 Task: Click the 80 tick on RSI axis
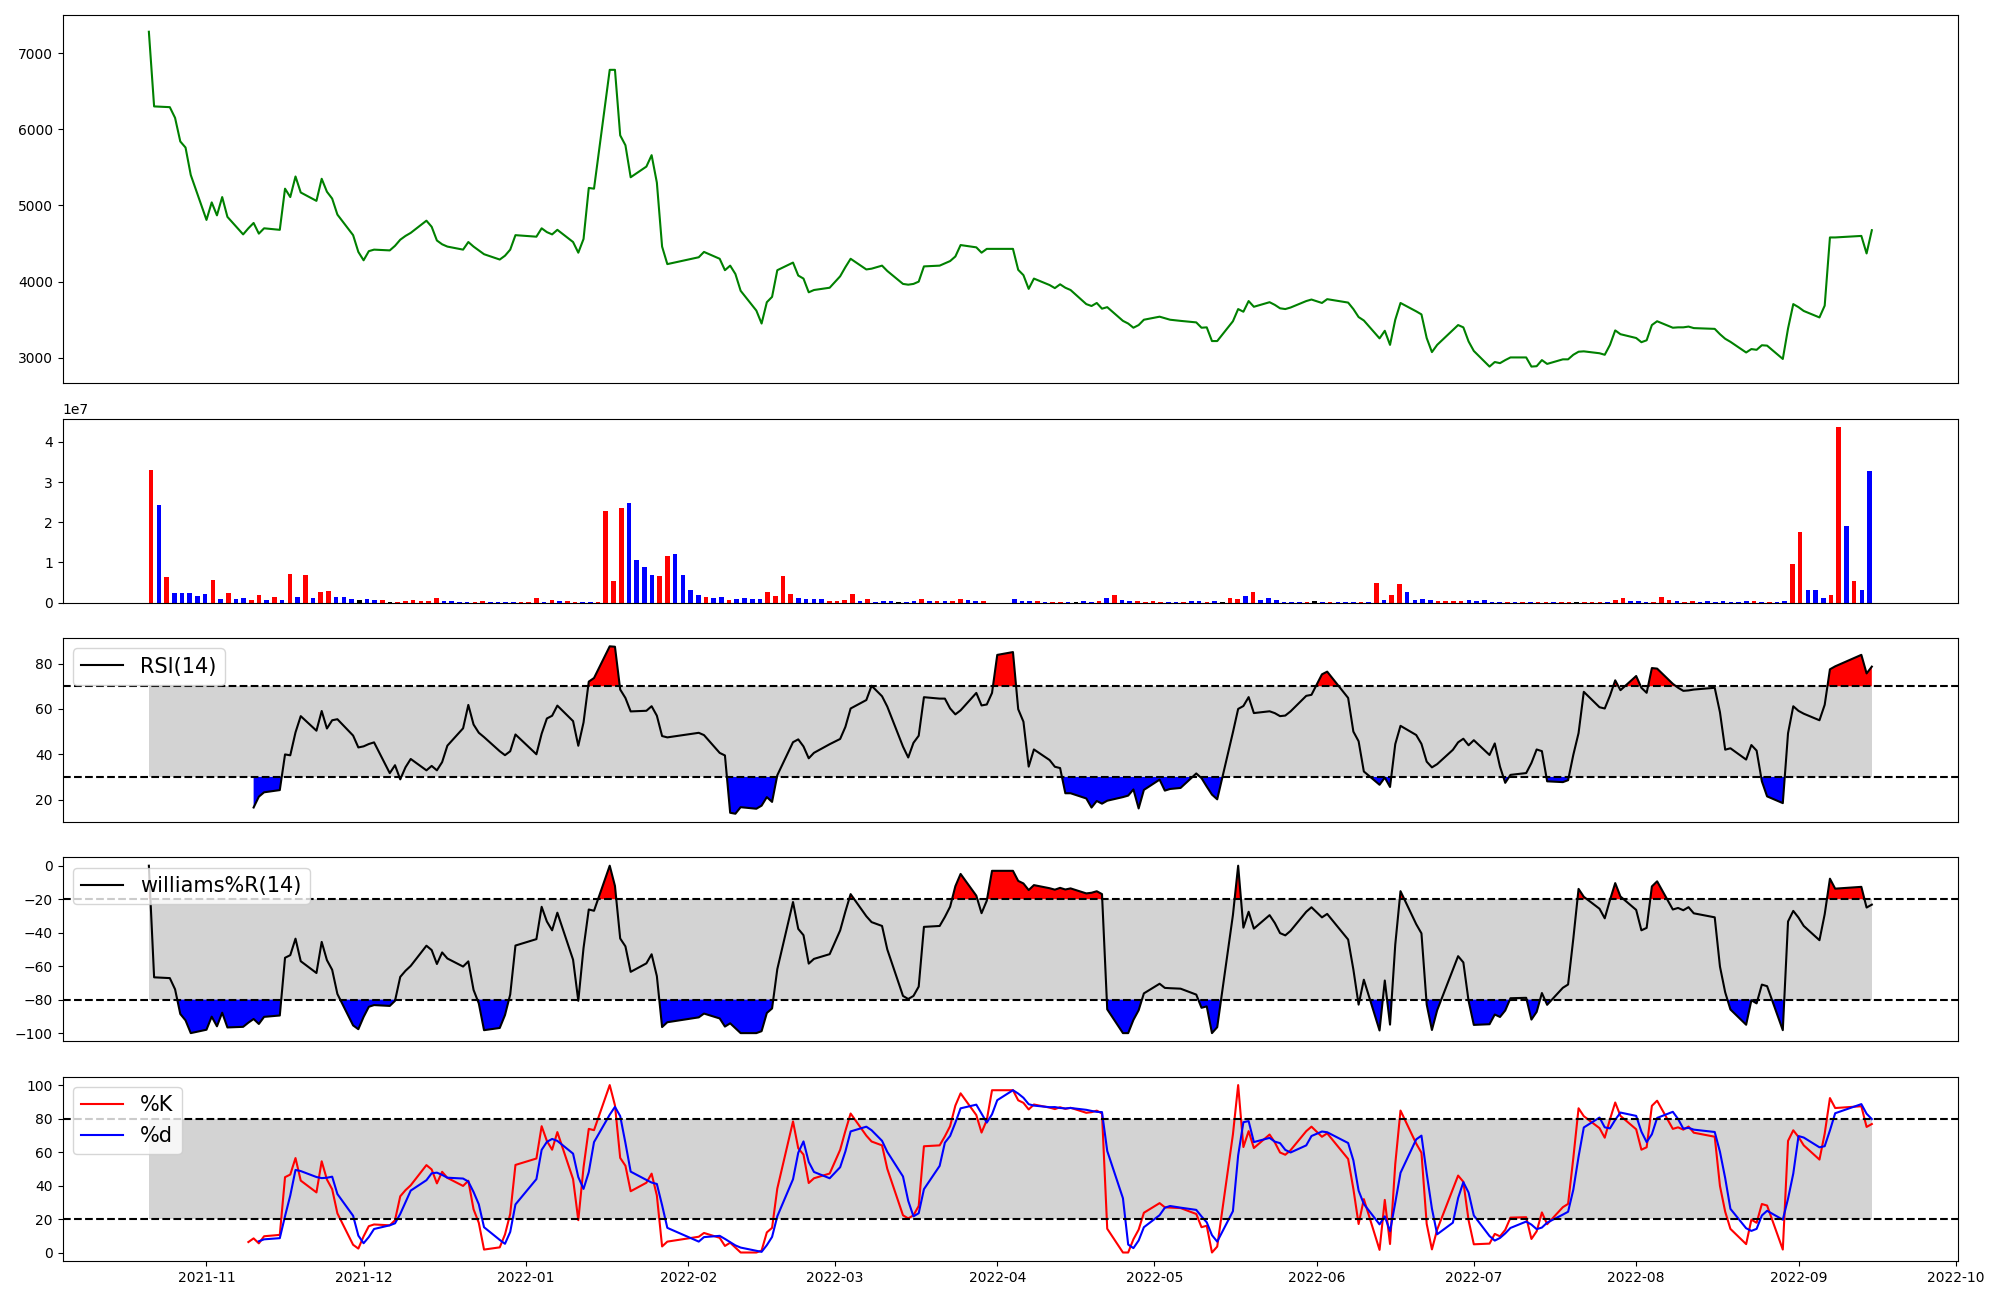(43, 664)
